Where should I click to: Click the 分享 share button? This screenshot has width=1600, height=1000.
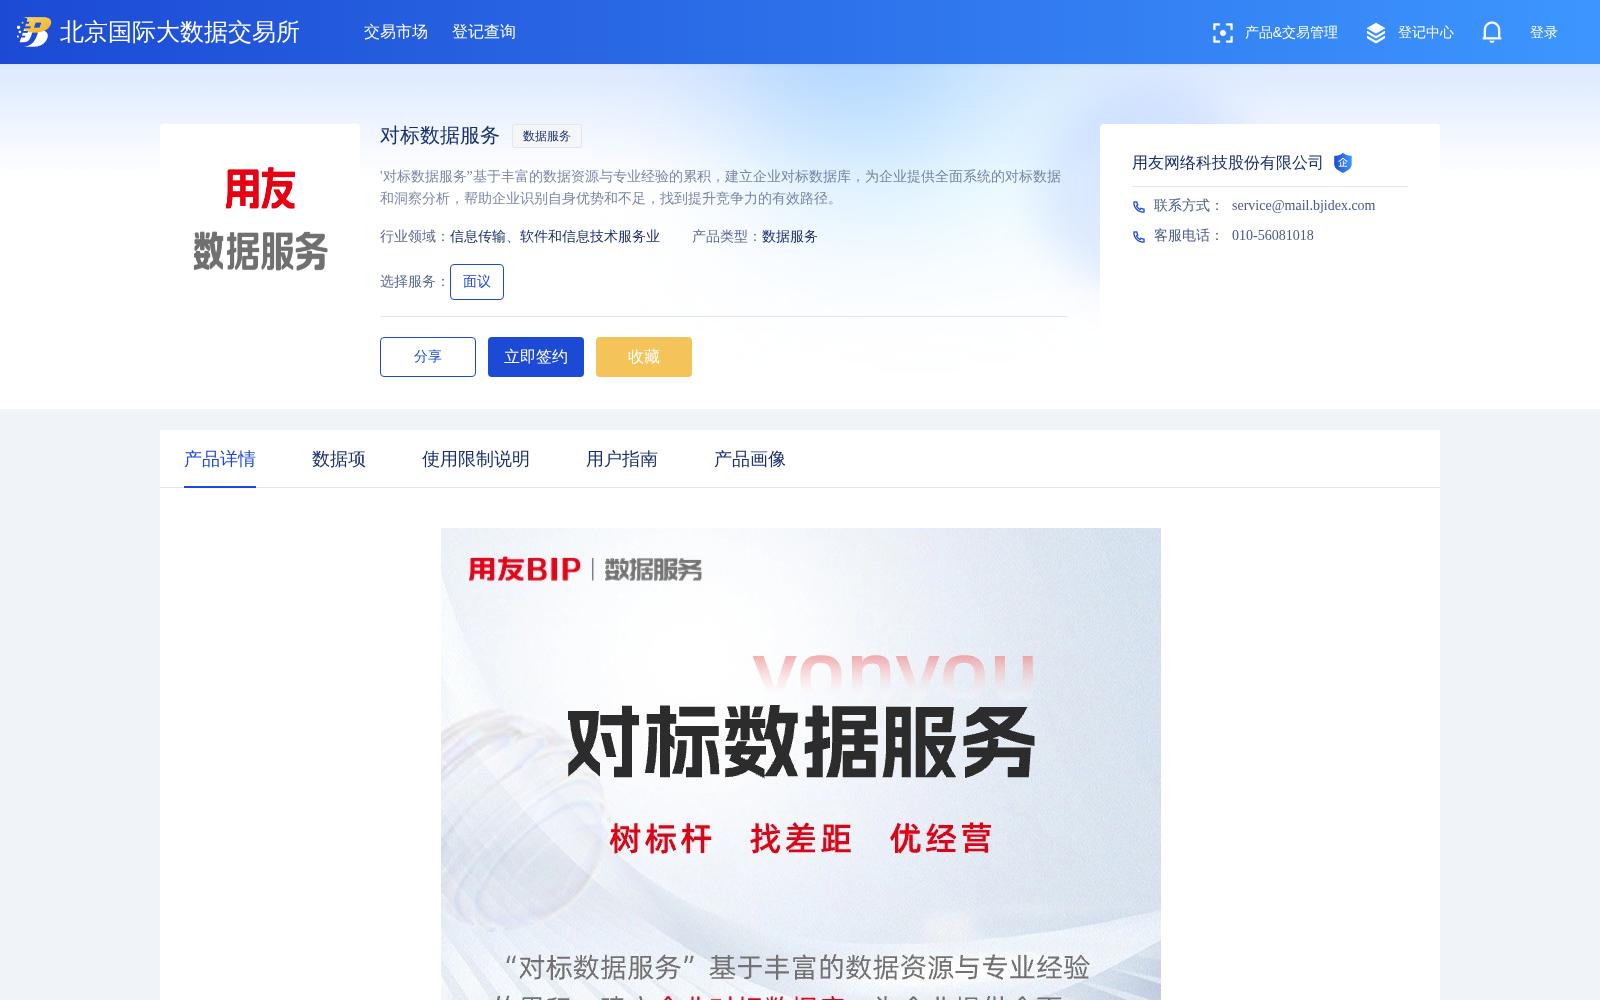point(428,357)
